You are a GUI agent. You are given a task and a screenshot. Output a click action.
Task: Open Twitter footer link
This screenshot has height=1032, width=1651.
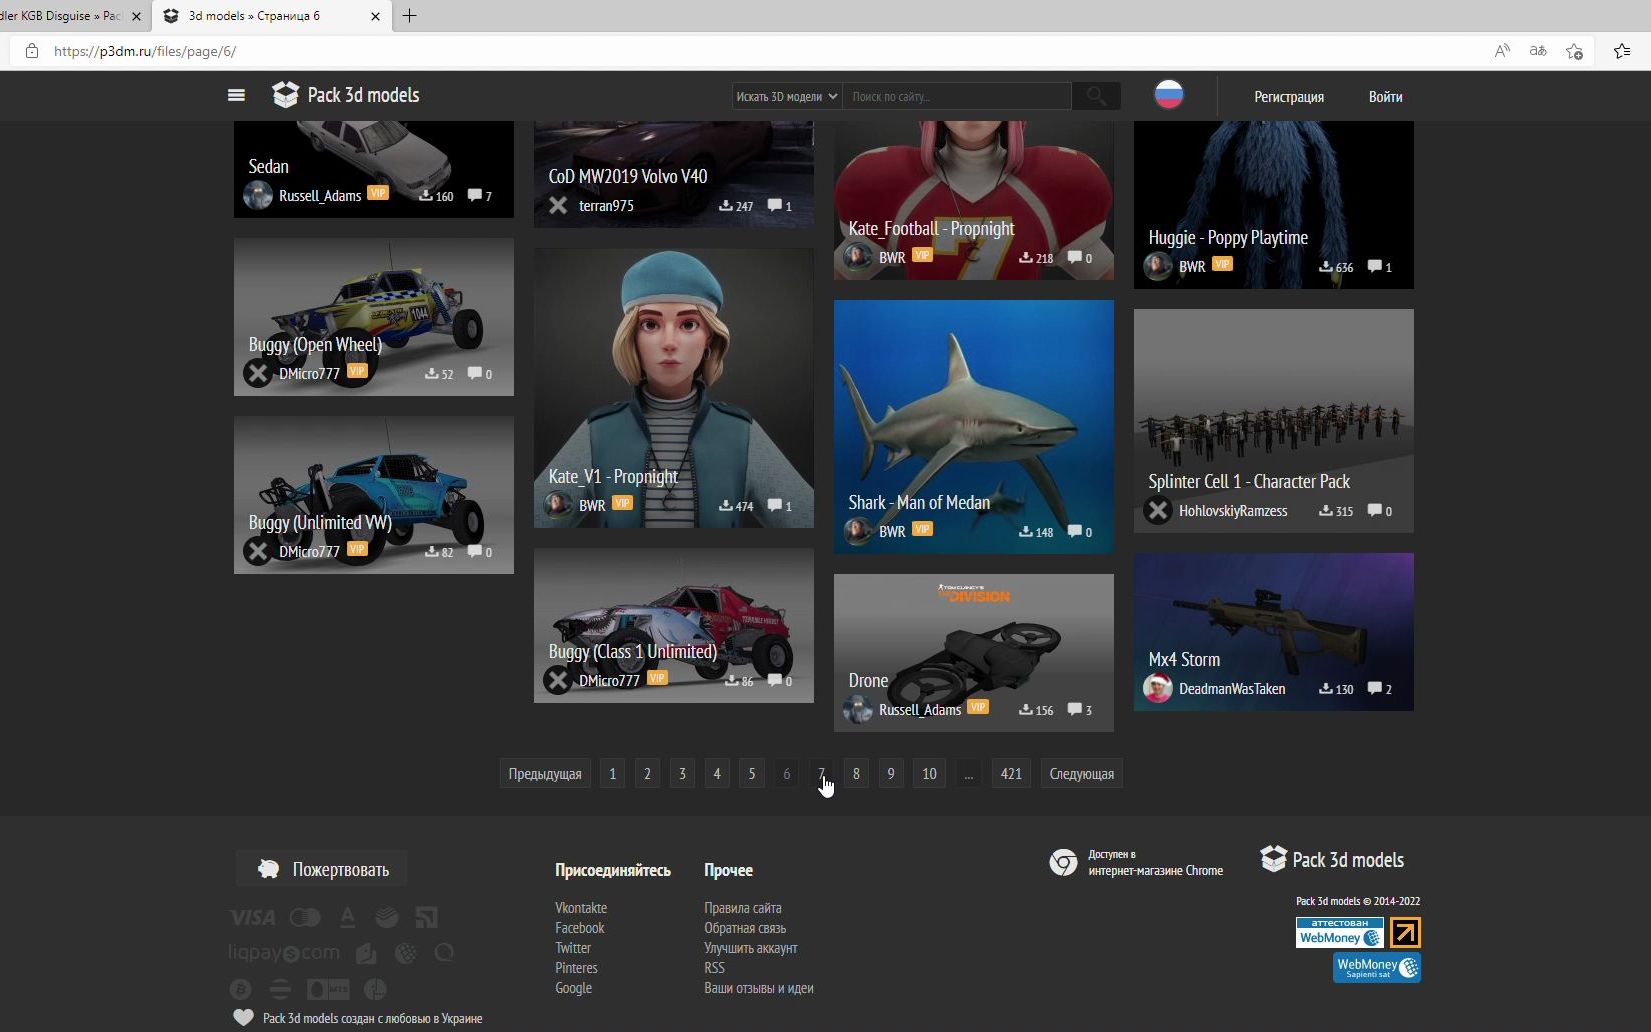573,948
